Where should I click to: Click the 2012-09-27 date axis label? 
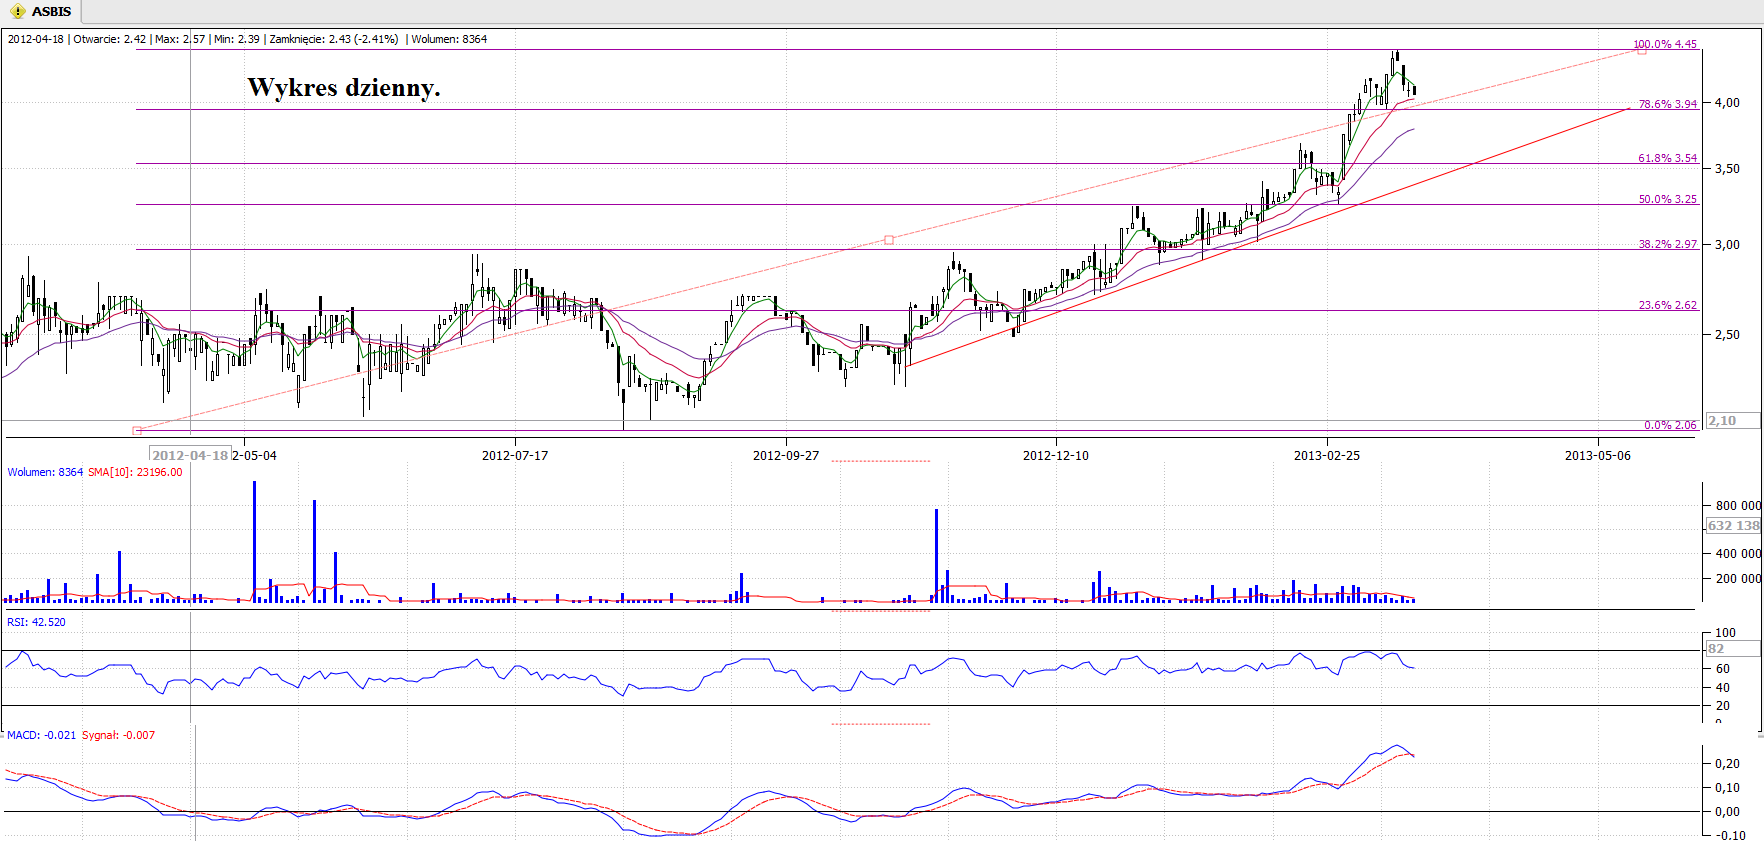786,455
